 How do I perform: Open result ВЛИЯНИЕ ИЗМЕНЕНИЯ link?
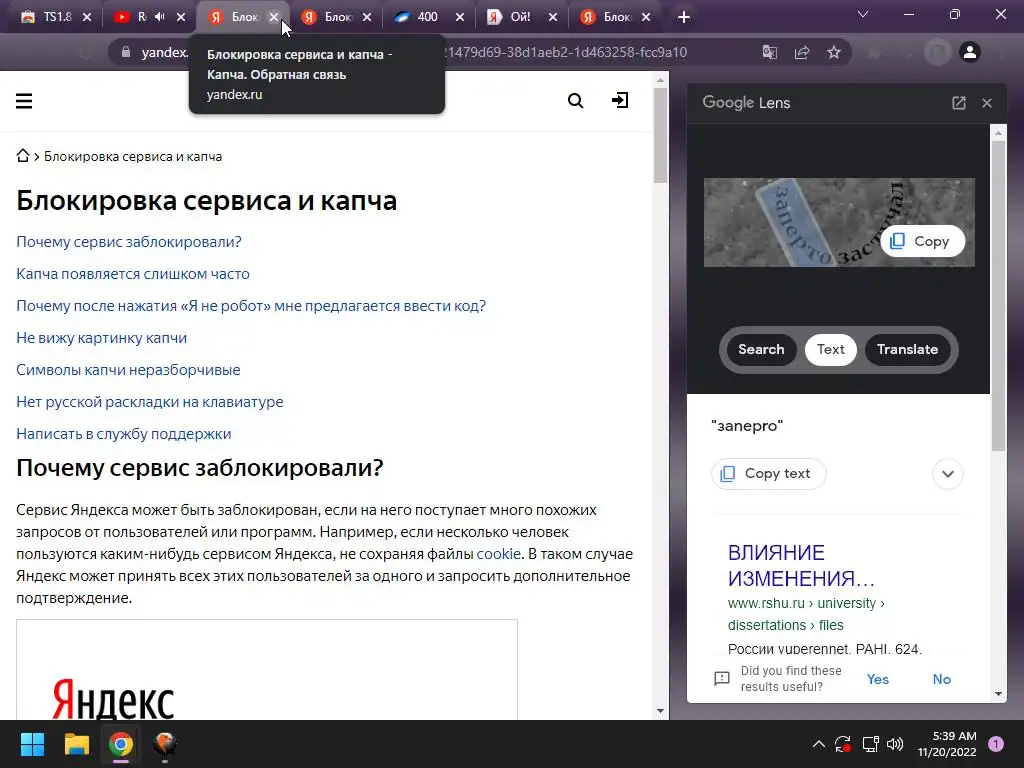801,566
